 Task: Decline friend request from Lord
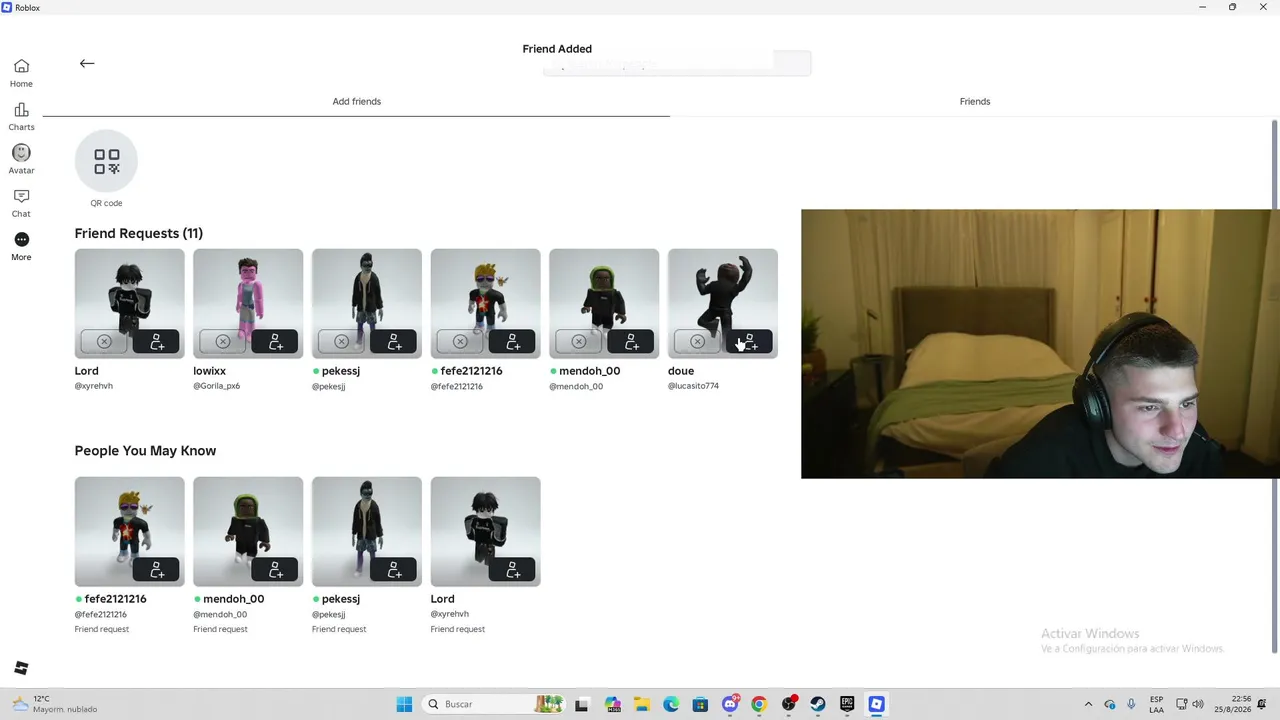[x=104, y=342]
